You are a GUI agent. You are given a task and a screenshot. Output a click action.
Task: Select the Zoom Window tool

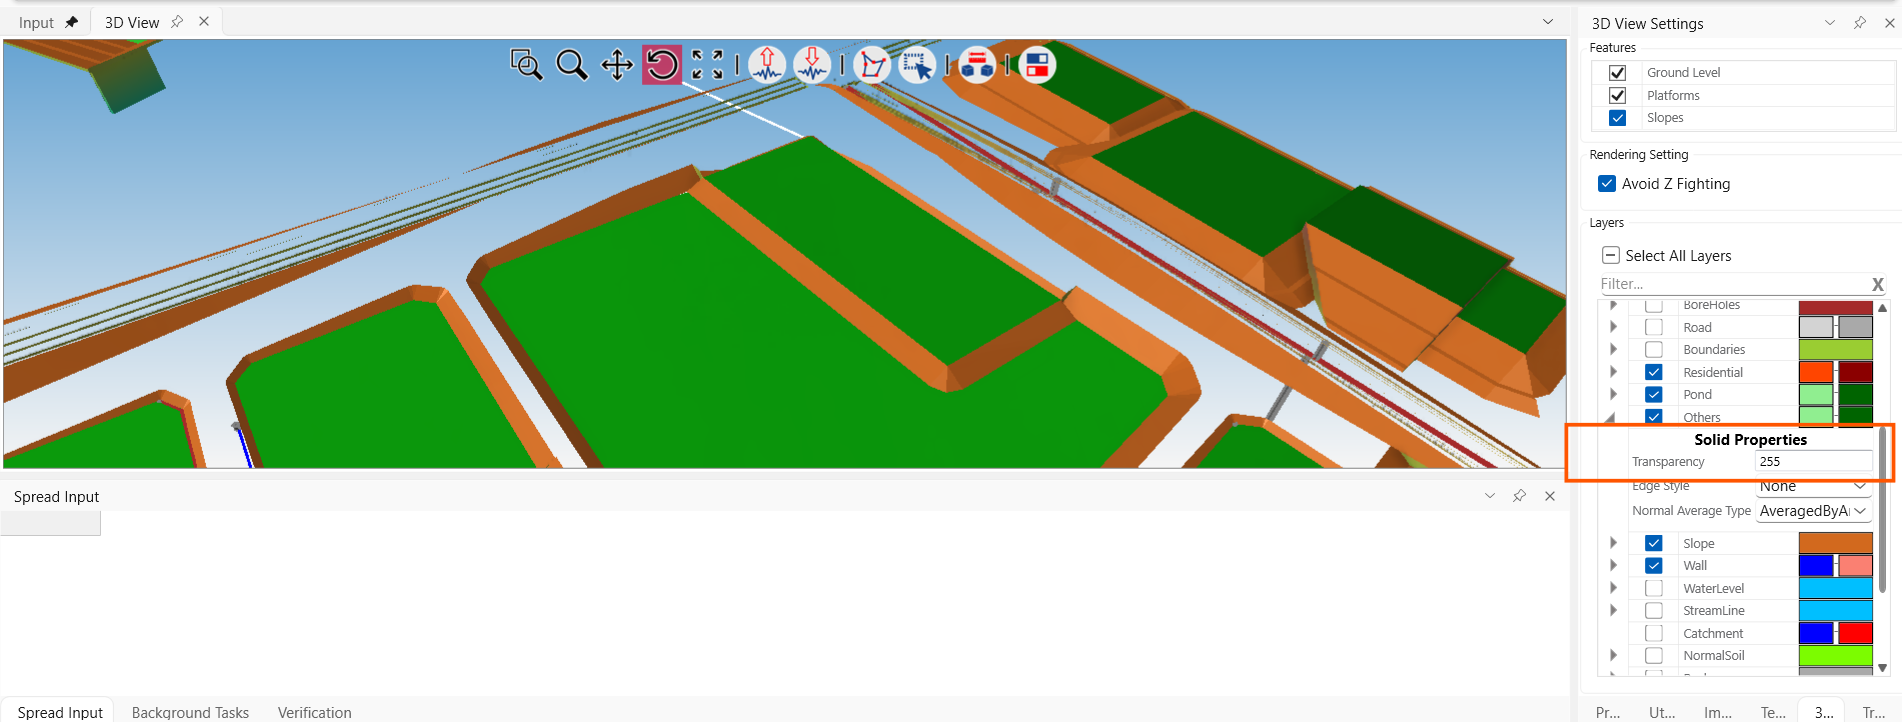[526, 65]
